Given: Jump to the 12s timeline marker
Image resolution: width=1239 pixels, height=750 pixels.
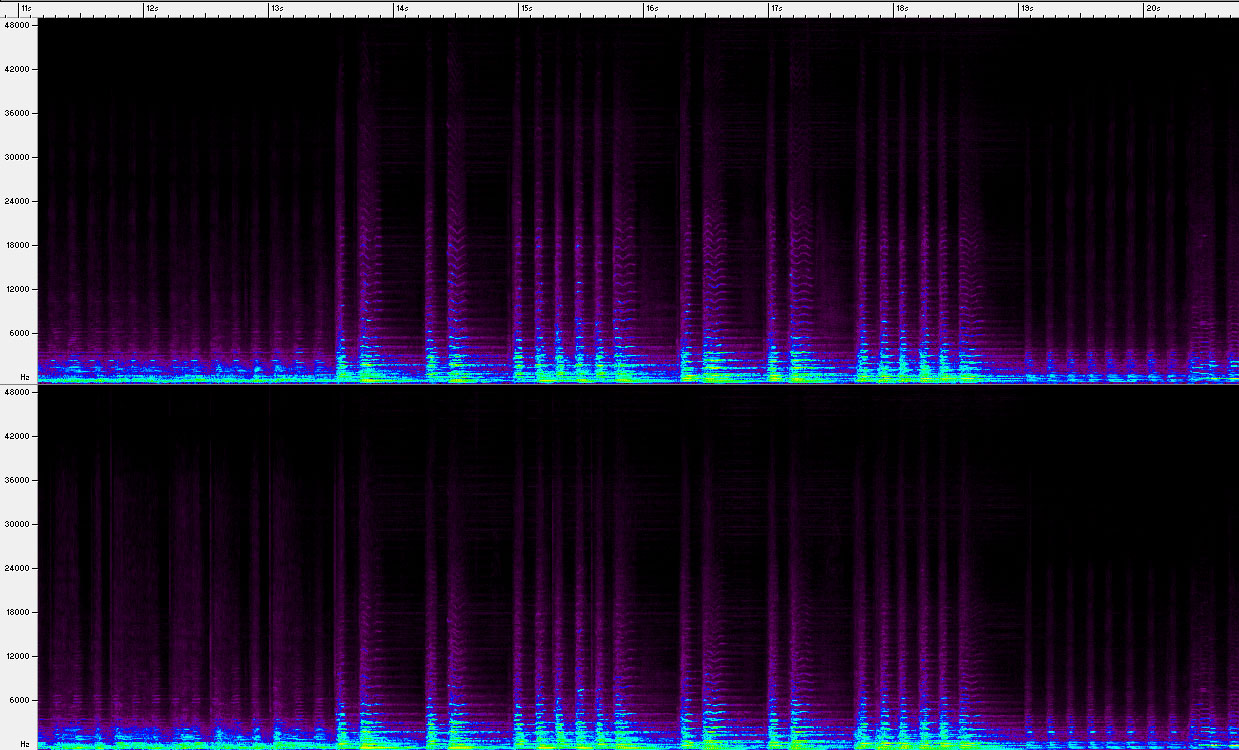Looking at the screenshot, I should [x=151, y=8].
